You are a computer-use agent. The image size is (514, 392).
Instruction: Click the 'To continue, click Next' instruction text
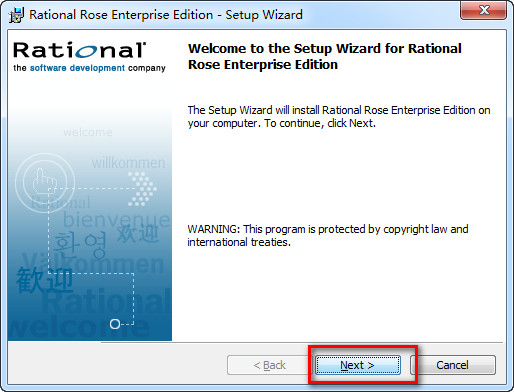tap(320, 123)
